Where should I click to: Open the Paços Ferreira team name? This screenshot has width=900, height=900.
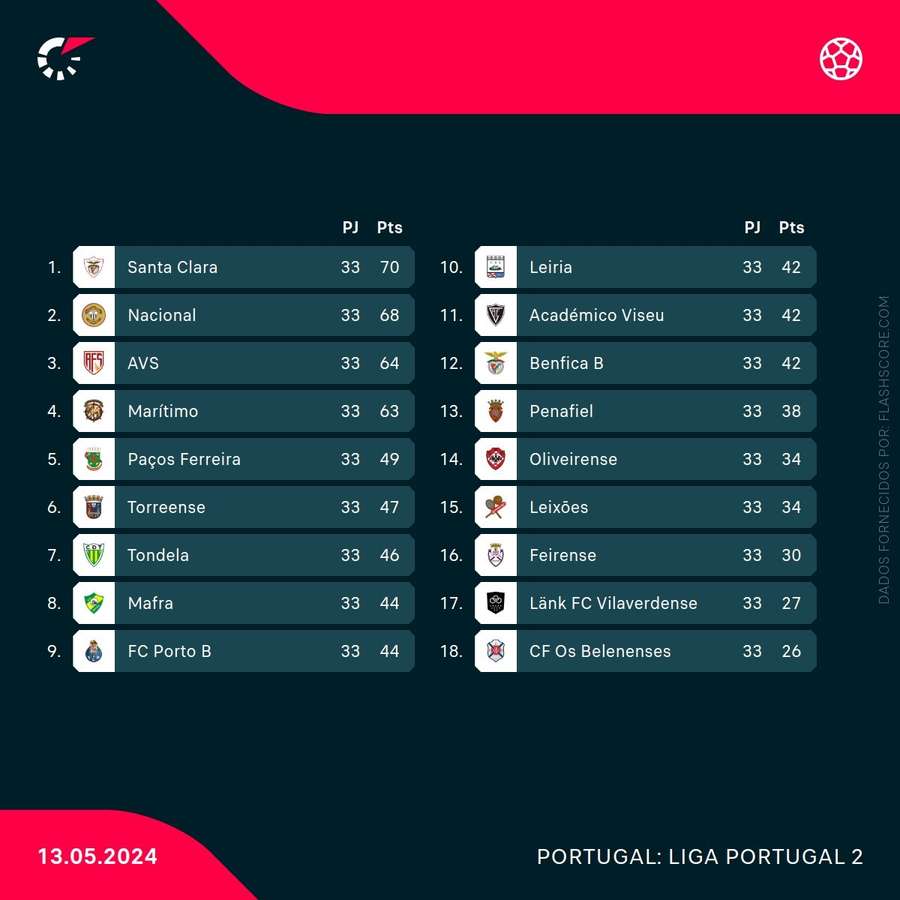pyautogui.click(x=184, y=459)
